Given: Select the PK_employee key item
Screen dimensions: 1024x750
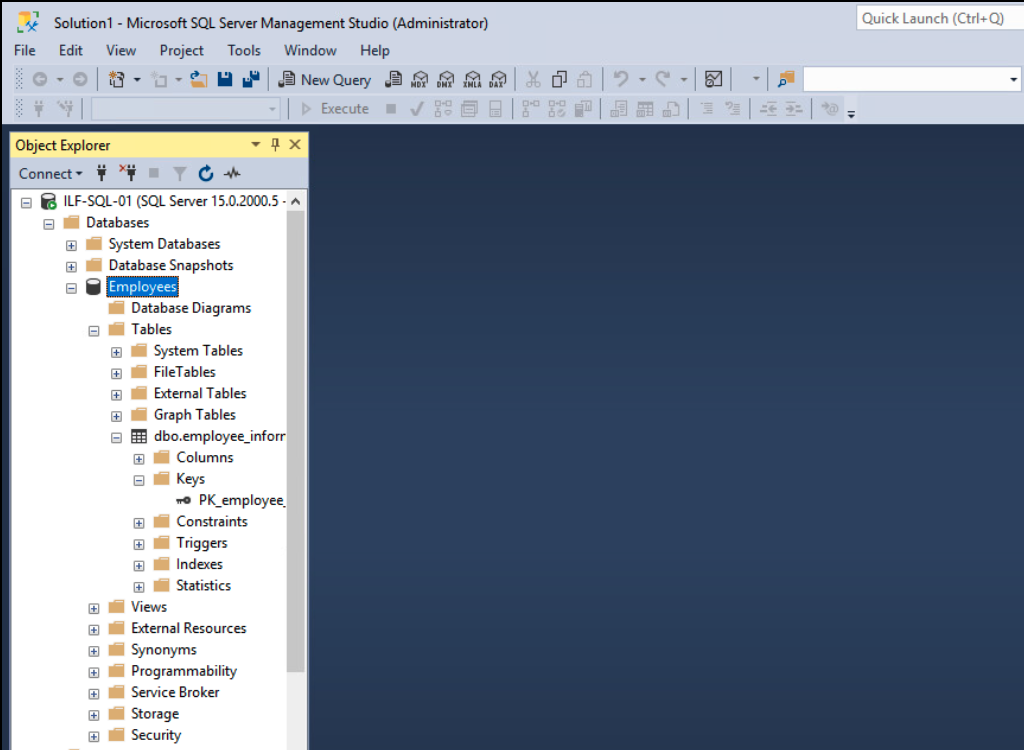Looking at the screenshot, I should [240, 500].
